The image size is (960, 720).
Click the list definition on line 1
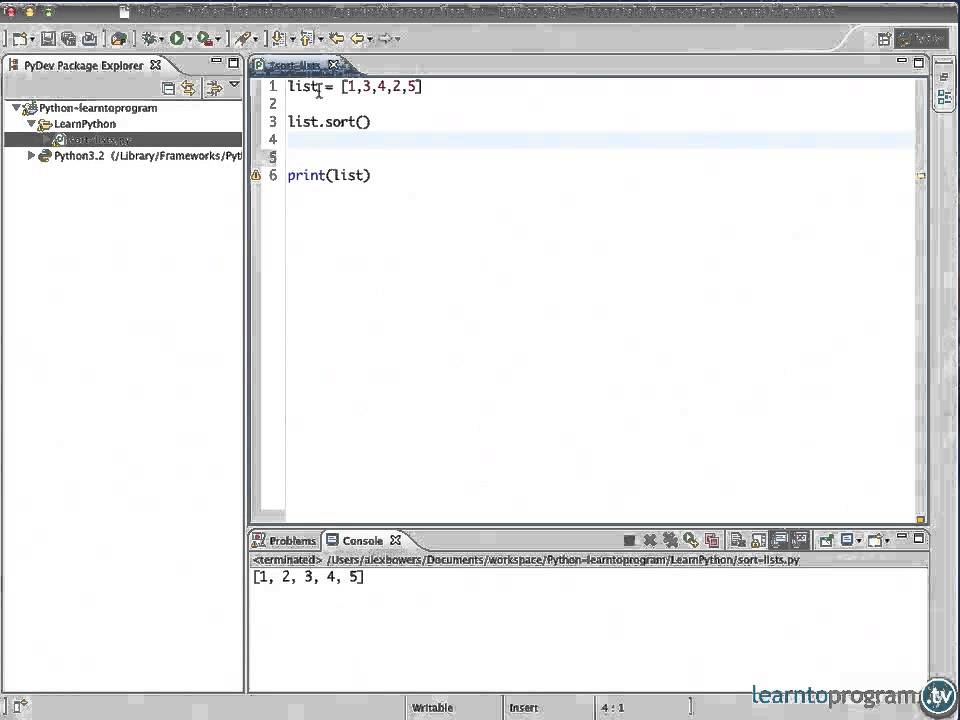tap(355, 86)
